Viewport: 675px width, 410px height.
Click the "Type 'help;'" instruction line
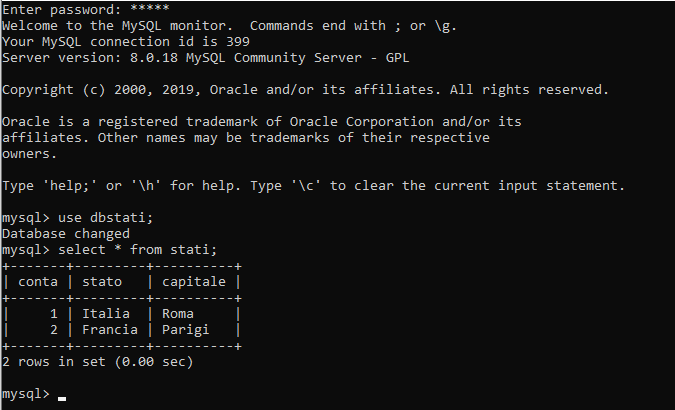(x=313, y=186)
